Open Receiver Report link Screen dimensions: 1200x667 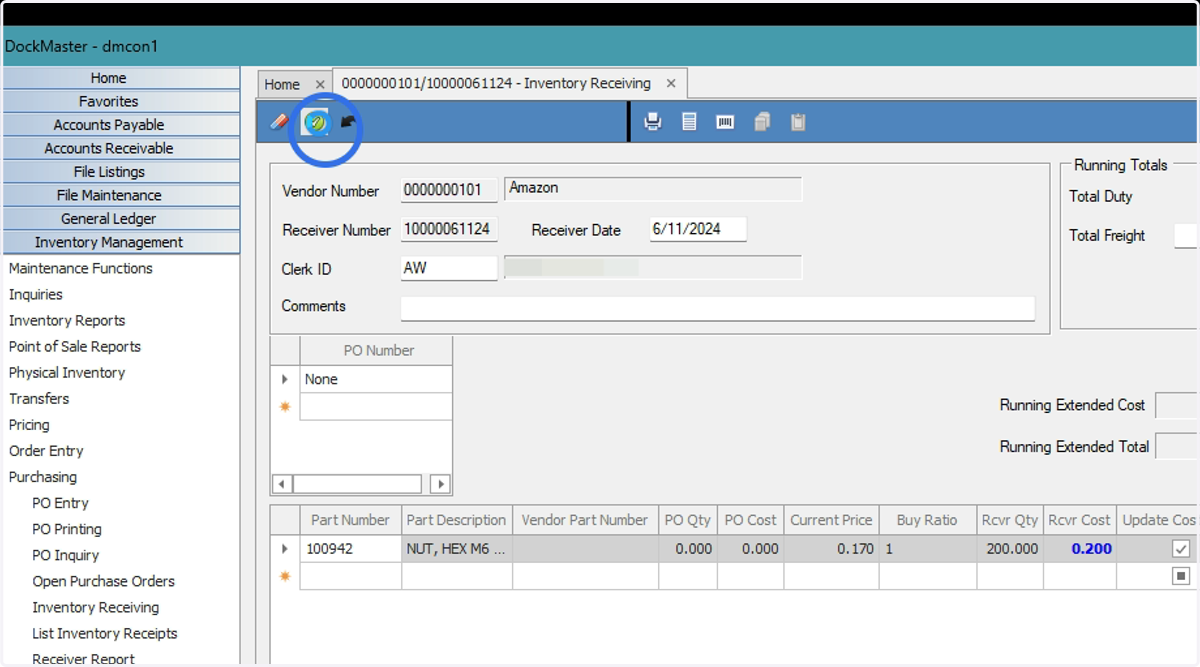coord(83,658)
